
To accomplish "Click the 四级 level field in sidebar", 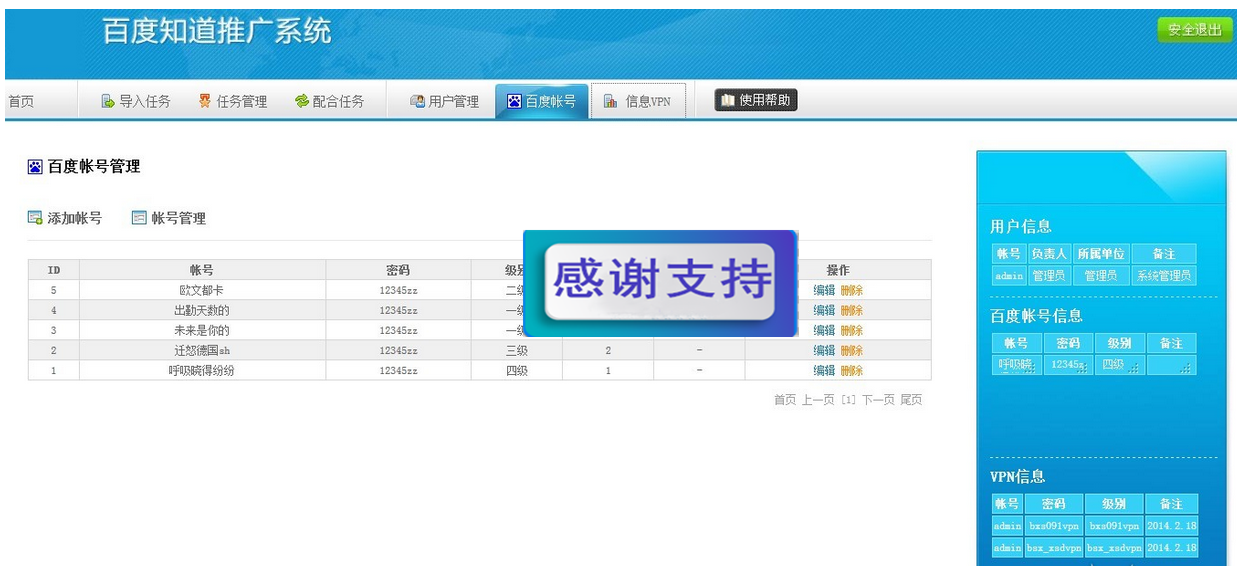I will tap(1118, 365).
